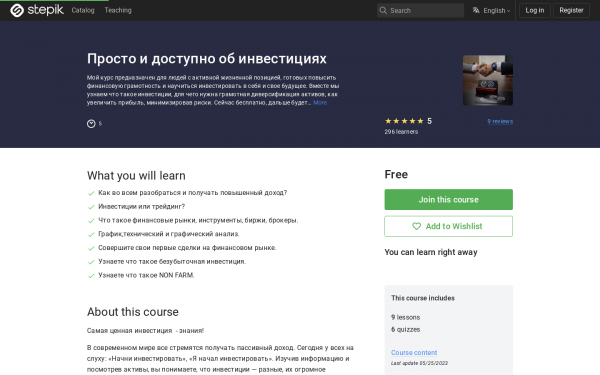Click the '296 learners' text
This screenshot has height=375, width=600.
pyautogui.click(x=401, y=132)
